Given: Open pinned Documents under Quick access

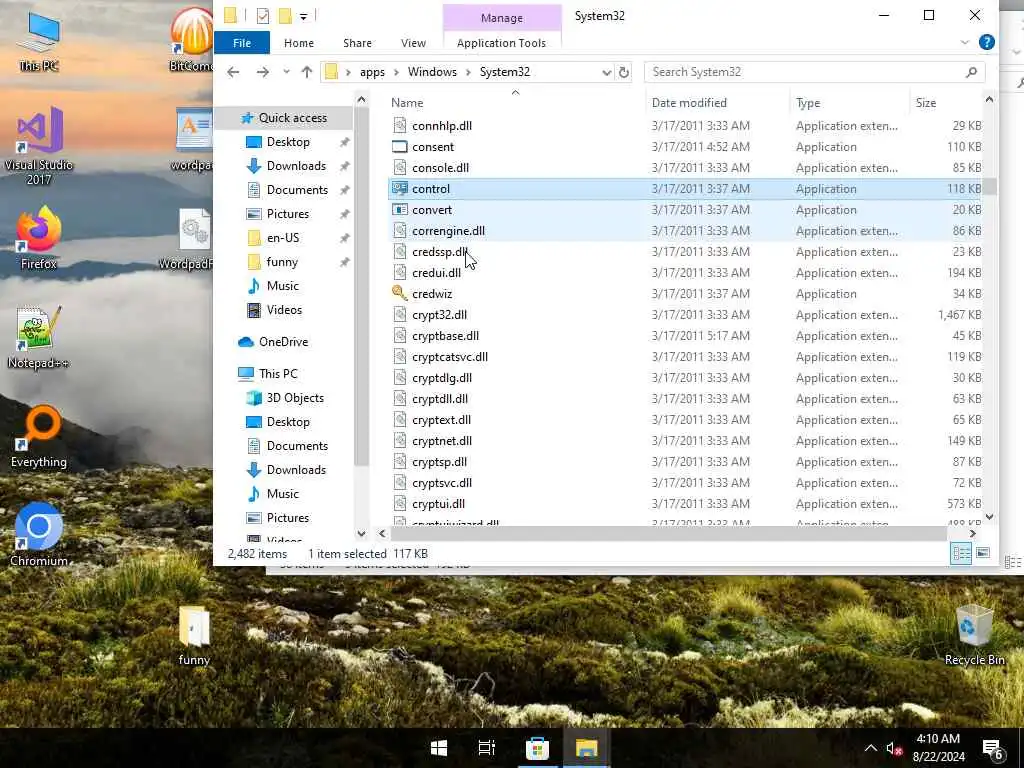Looking at the screenshot, I should click(x=297, y=190).
